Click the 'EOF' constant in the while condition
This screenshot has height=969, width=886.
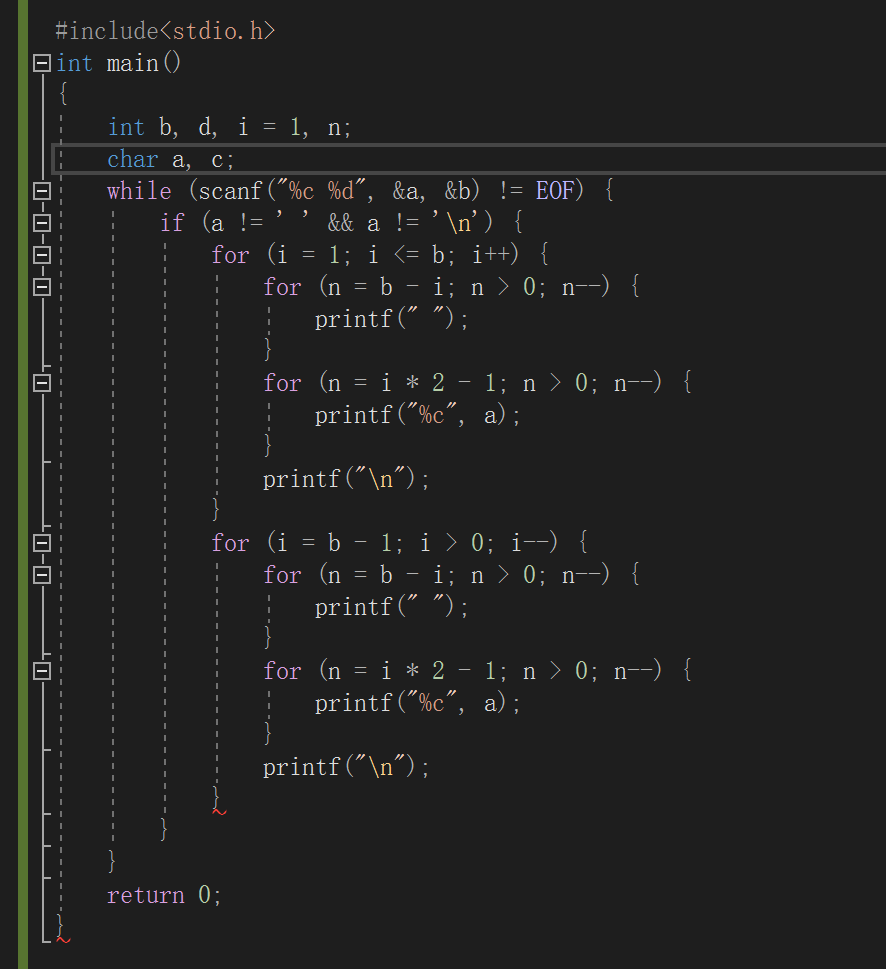[555, 191]
